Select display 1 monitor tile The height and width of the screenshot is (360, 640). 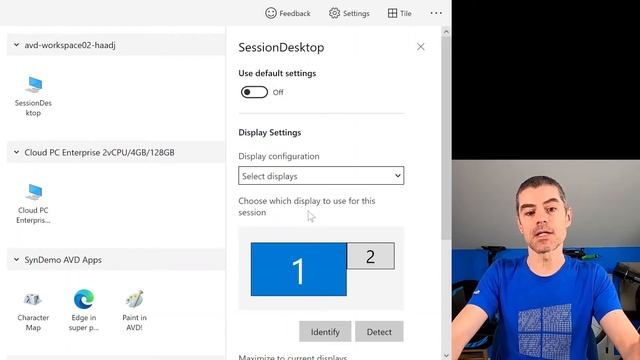point(299,269)
